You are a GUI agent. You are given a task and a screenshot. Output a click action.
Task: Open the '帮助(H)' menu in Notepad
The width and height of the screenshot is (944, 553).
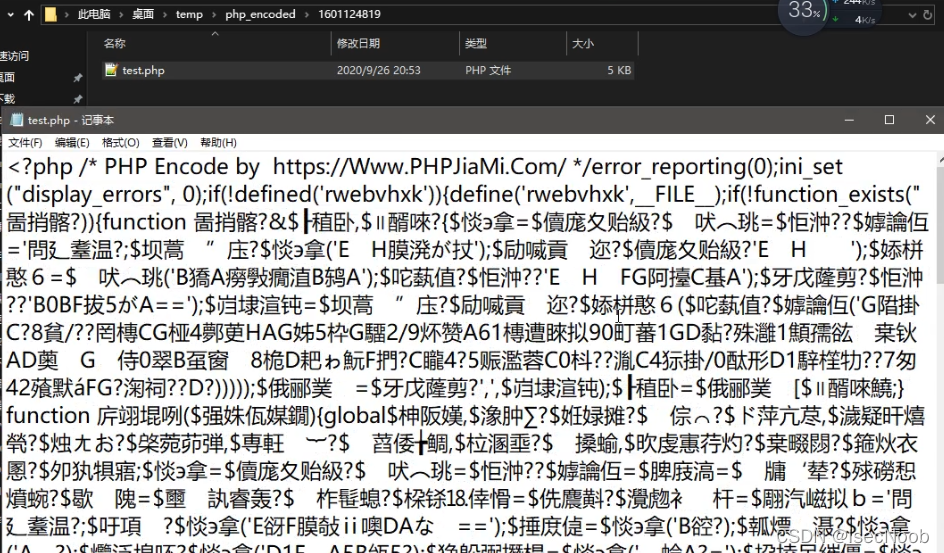218,143
